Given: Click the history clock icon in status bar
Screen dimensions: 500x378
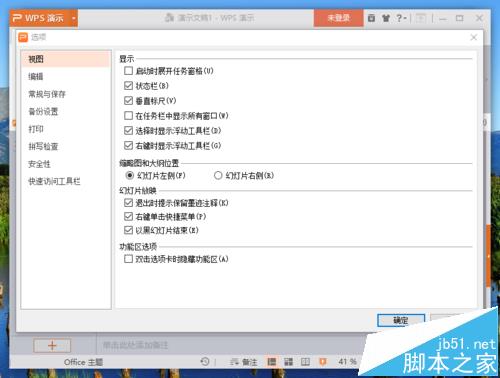Looking at the screenshot, I should (x=205, y=361).
